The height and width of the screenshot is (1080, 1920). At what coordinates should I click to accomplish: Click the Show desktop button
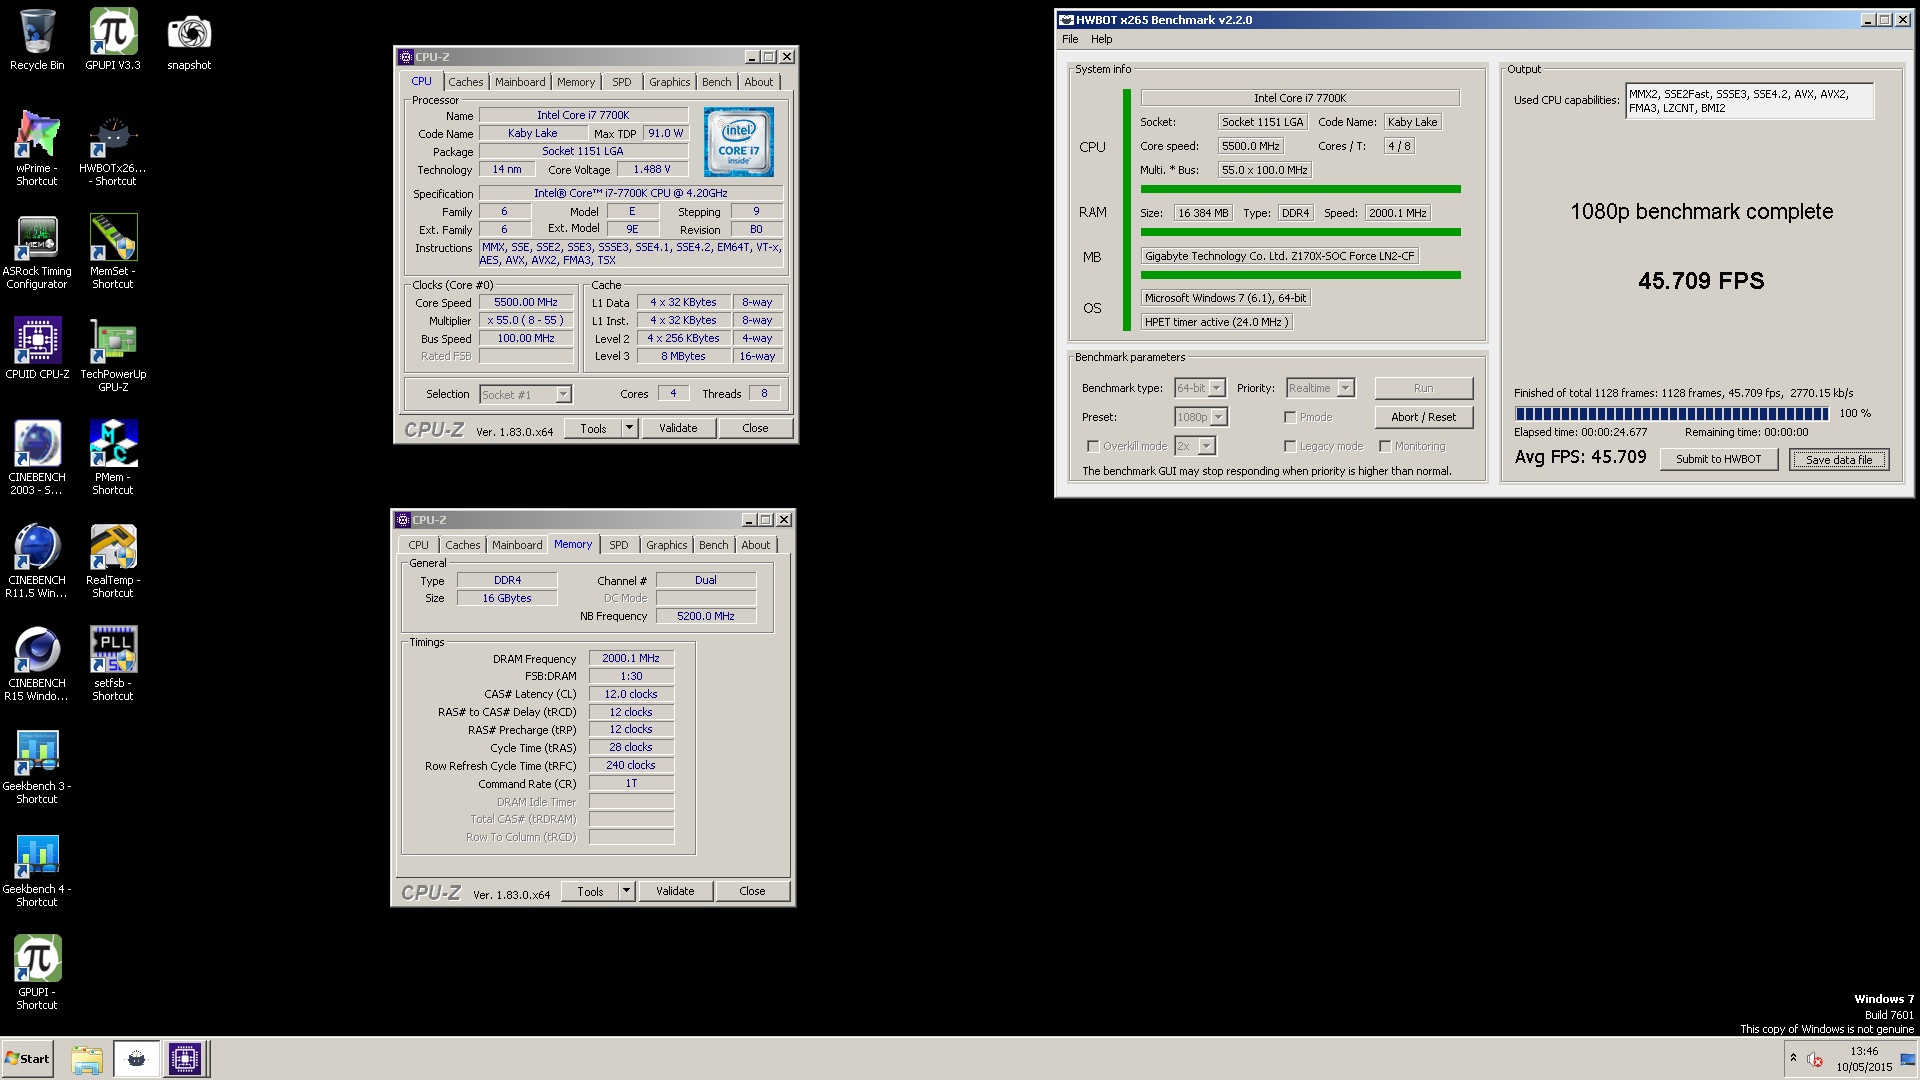1908,1059
